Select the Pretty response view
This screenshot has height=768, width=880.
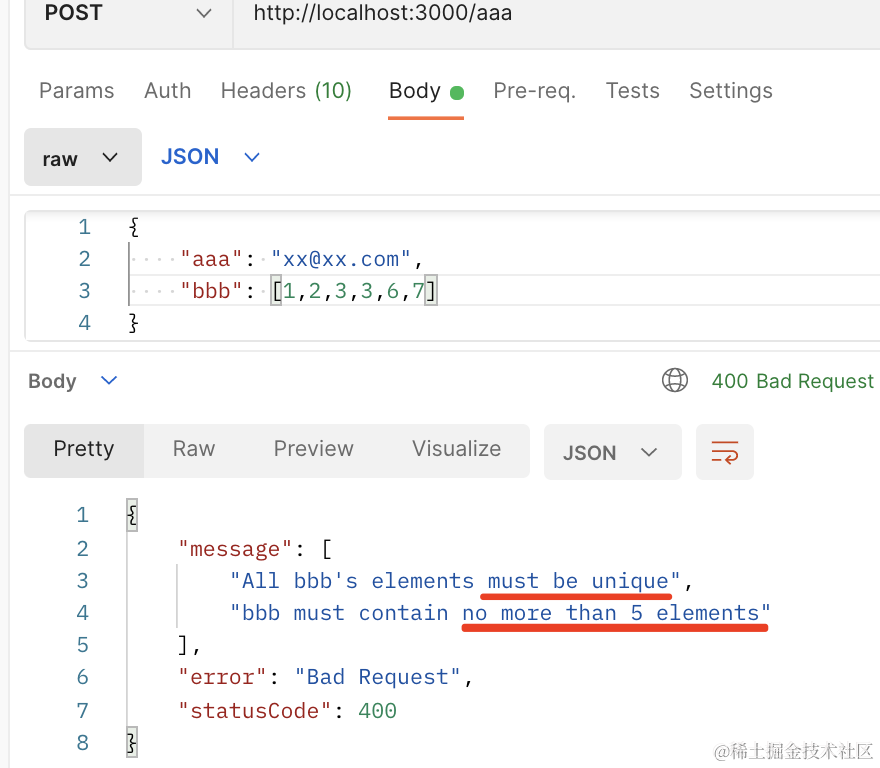[84, 450]
